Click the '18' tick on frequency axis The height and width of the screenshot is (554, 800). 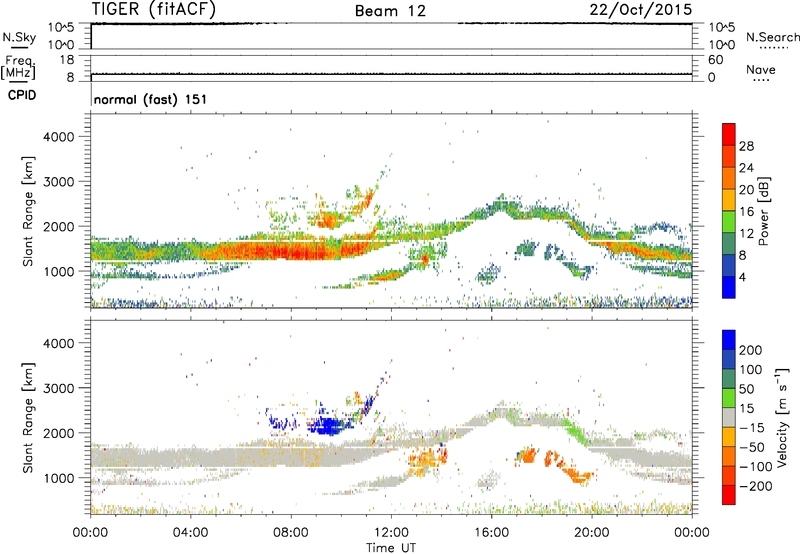(x=67, y=60)
